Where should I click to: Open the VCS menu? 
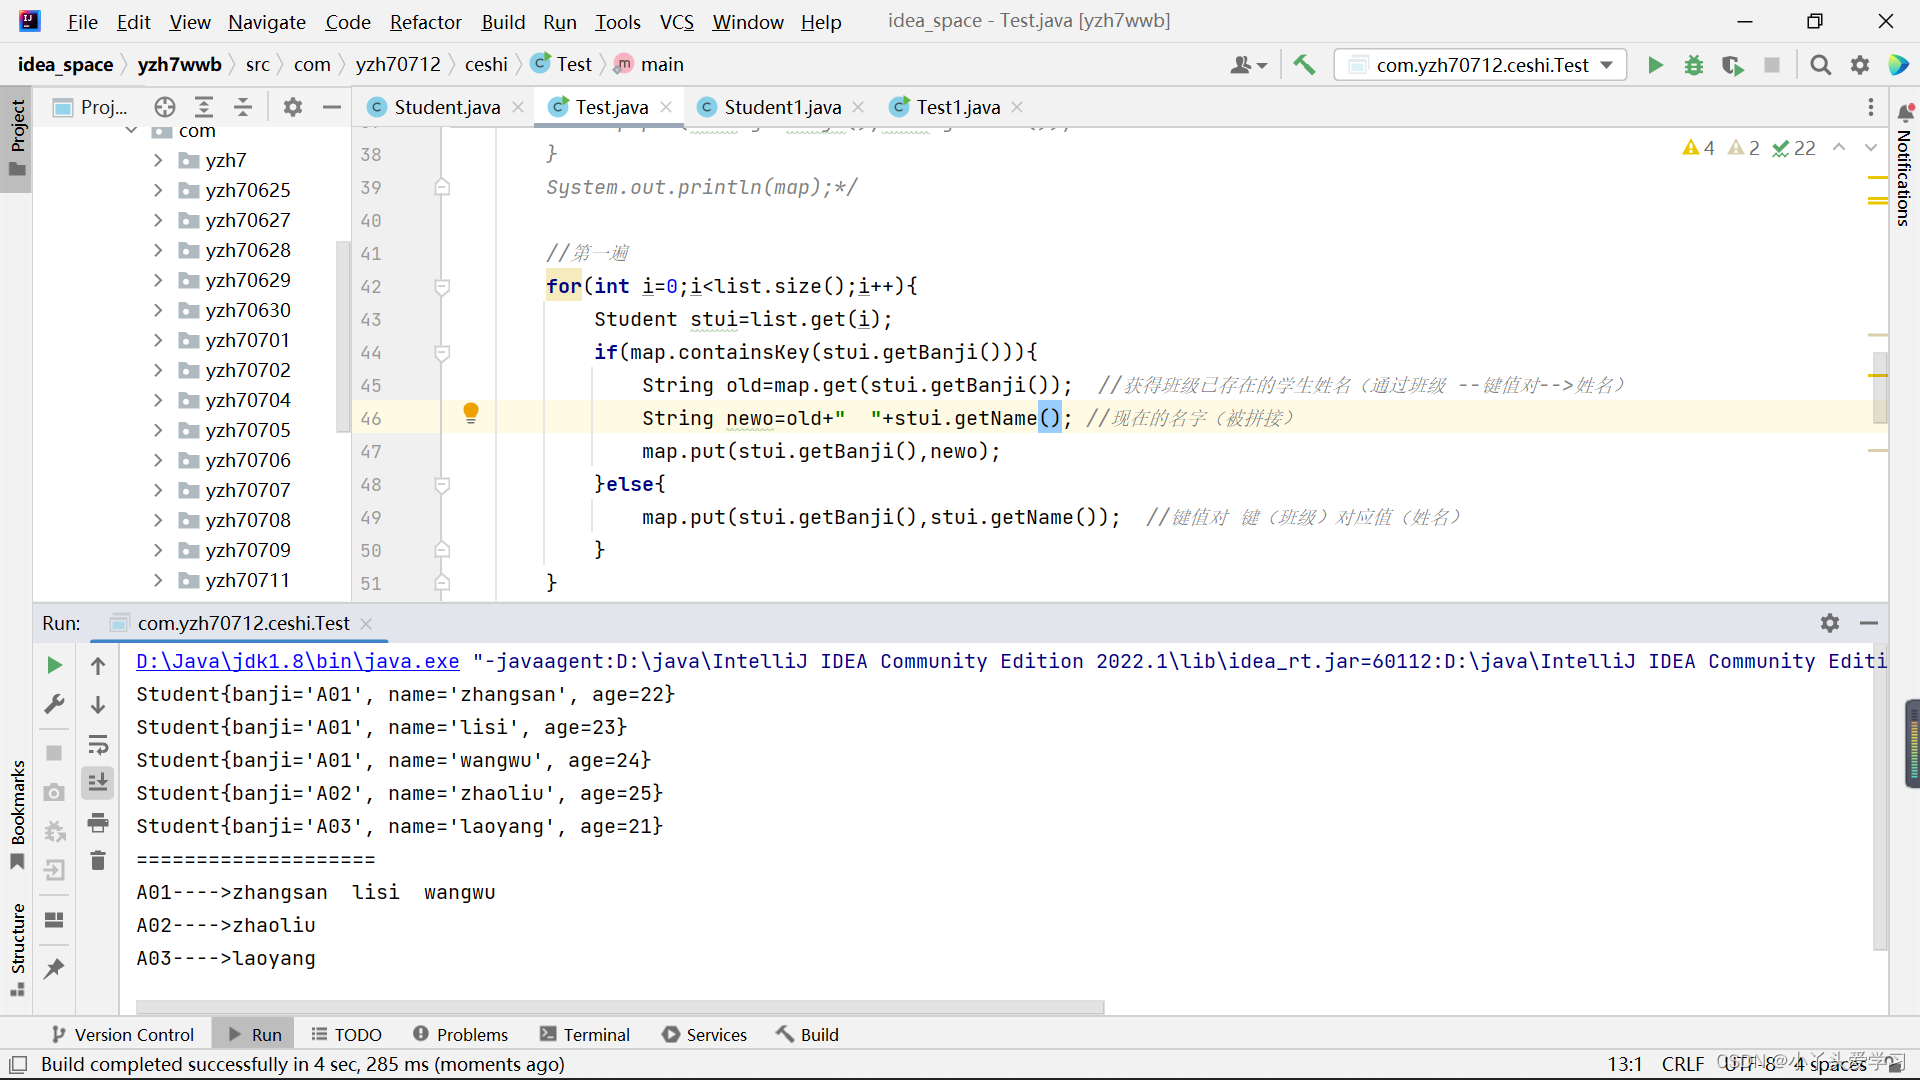pos(677,22)
